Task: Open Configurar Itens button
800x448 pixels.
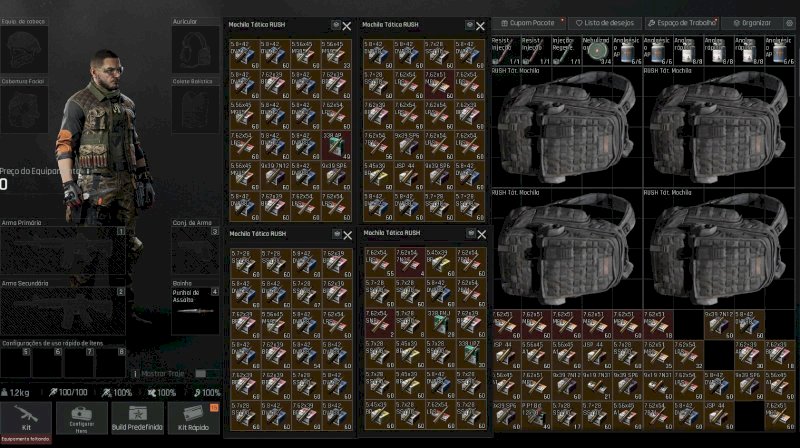Action: [82, 418]
